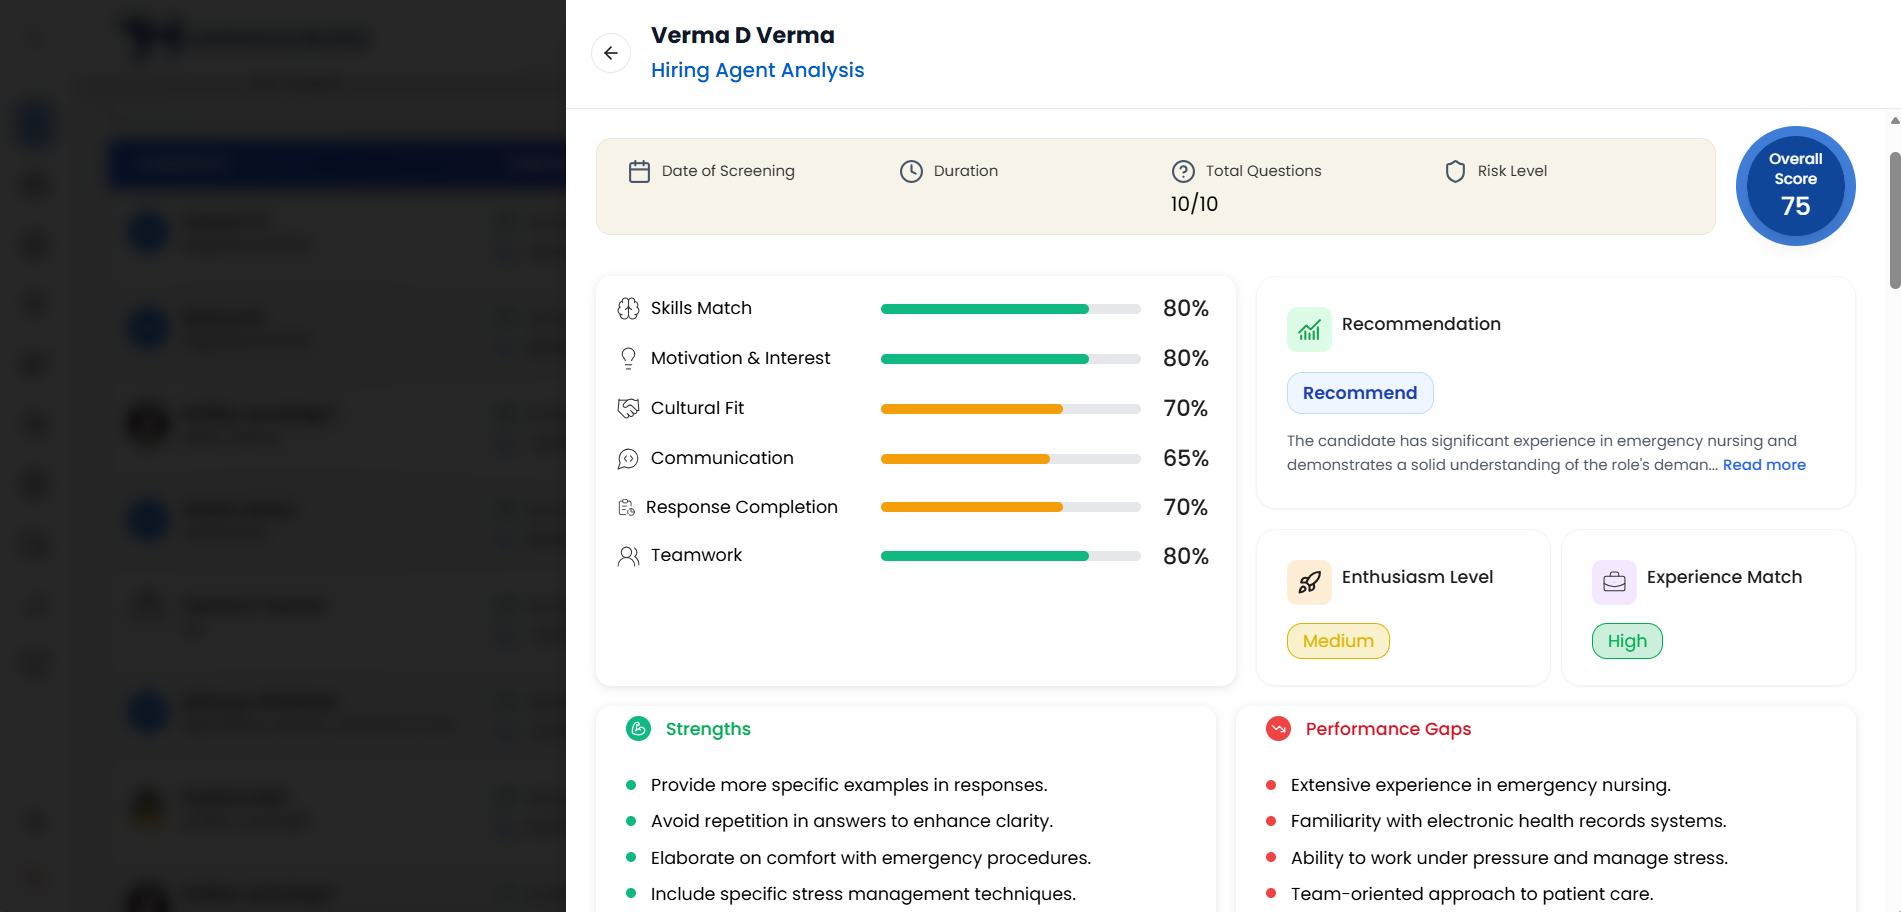Click the Cultural Fit handshake icon
The height and width of the screenshot is (912, 1901).
[628, 409]
